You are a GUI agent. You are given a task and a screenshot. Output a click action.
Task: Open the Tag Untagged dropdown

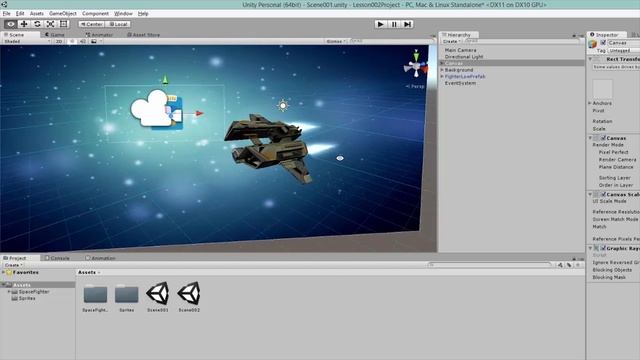[624, 51]
